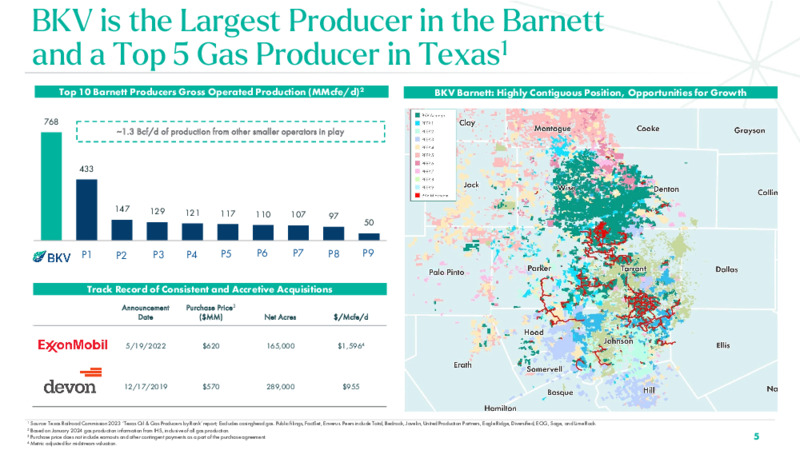Click net acres '289,000'

coord(281,387)
